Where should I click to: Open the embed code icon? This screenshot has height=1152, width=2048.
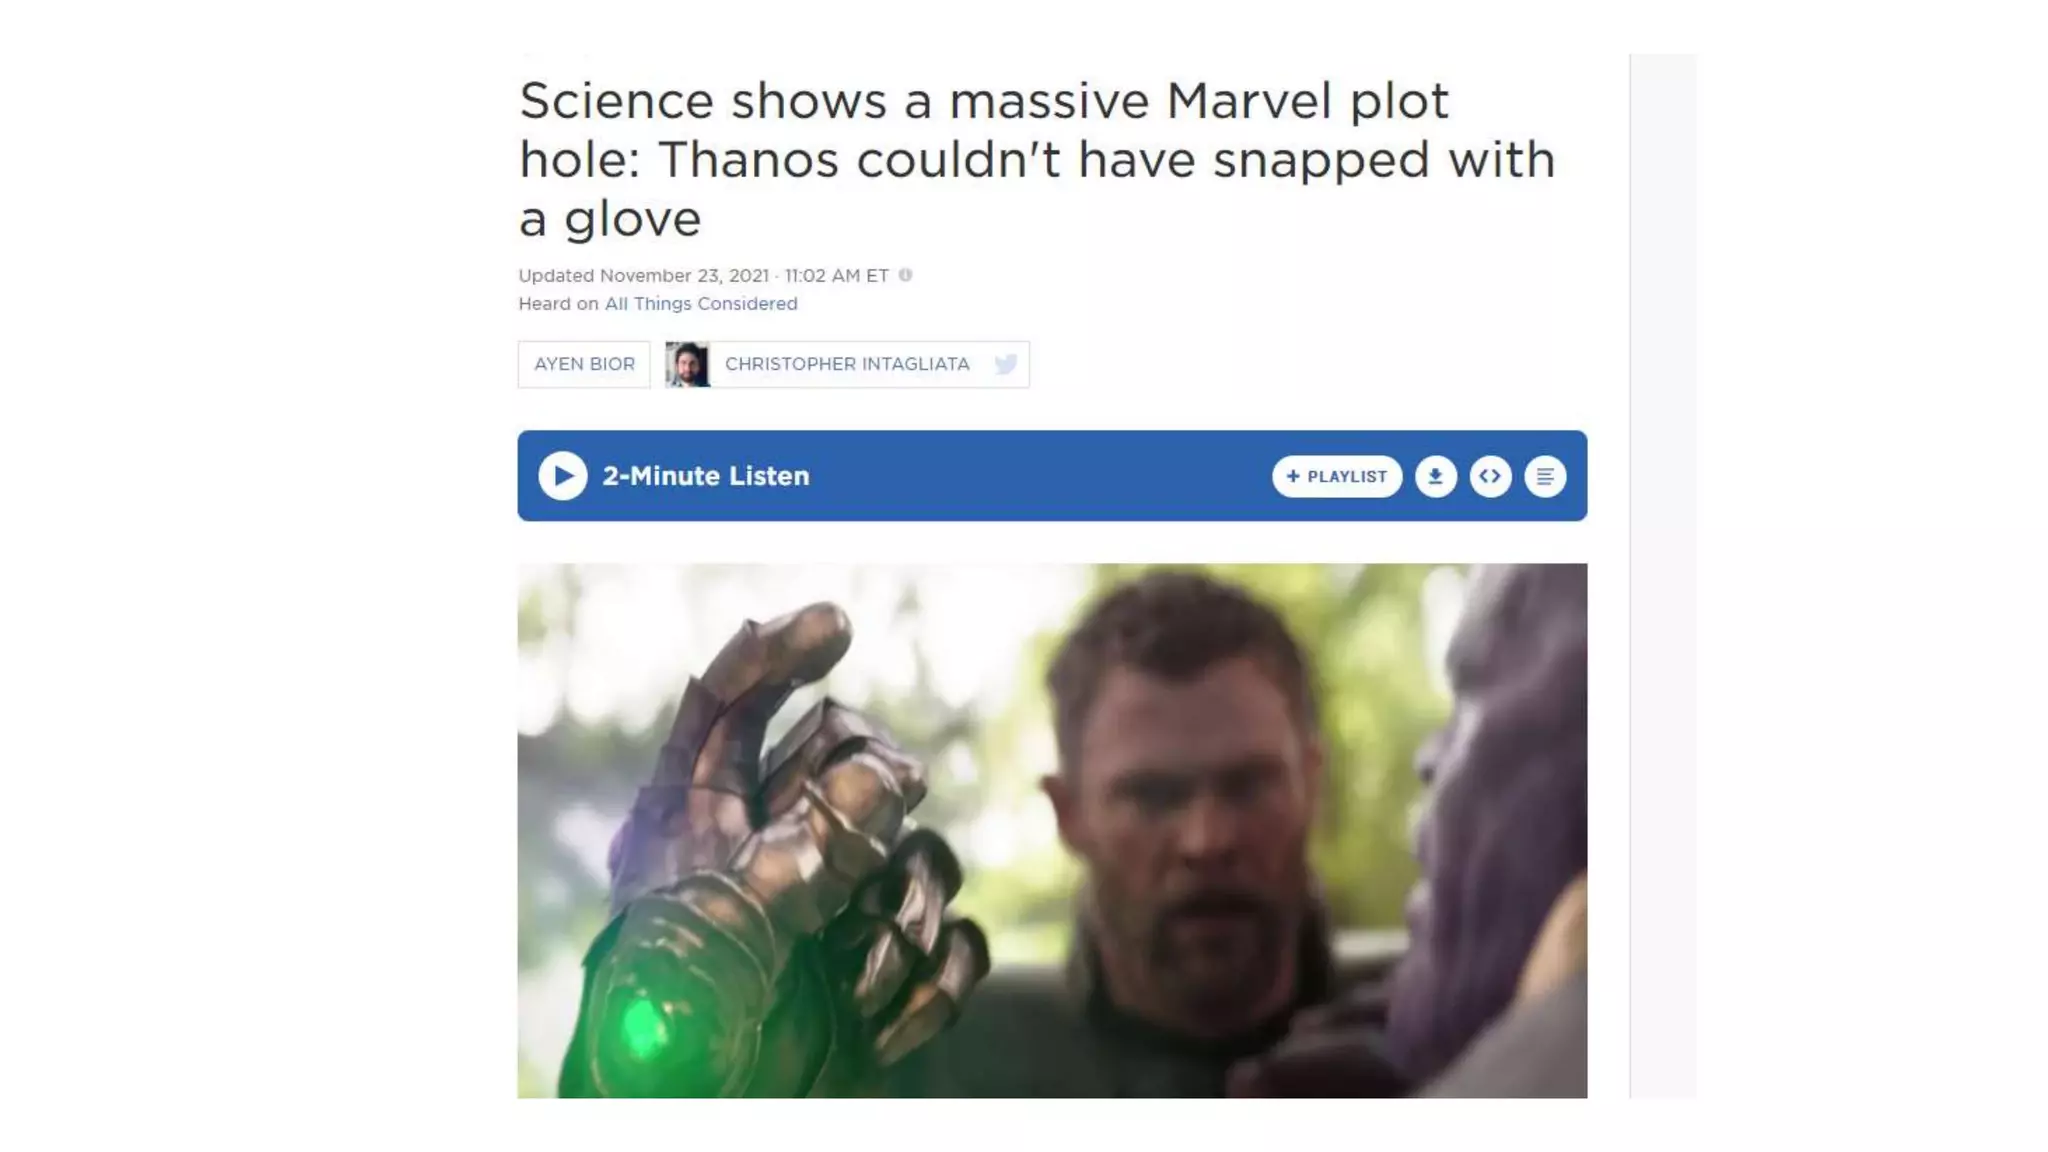click(1490, 476)
